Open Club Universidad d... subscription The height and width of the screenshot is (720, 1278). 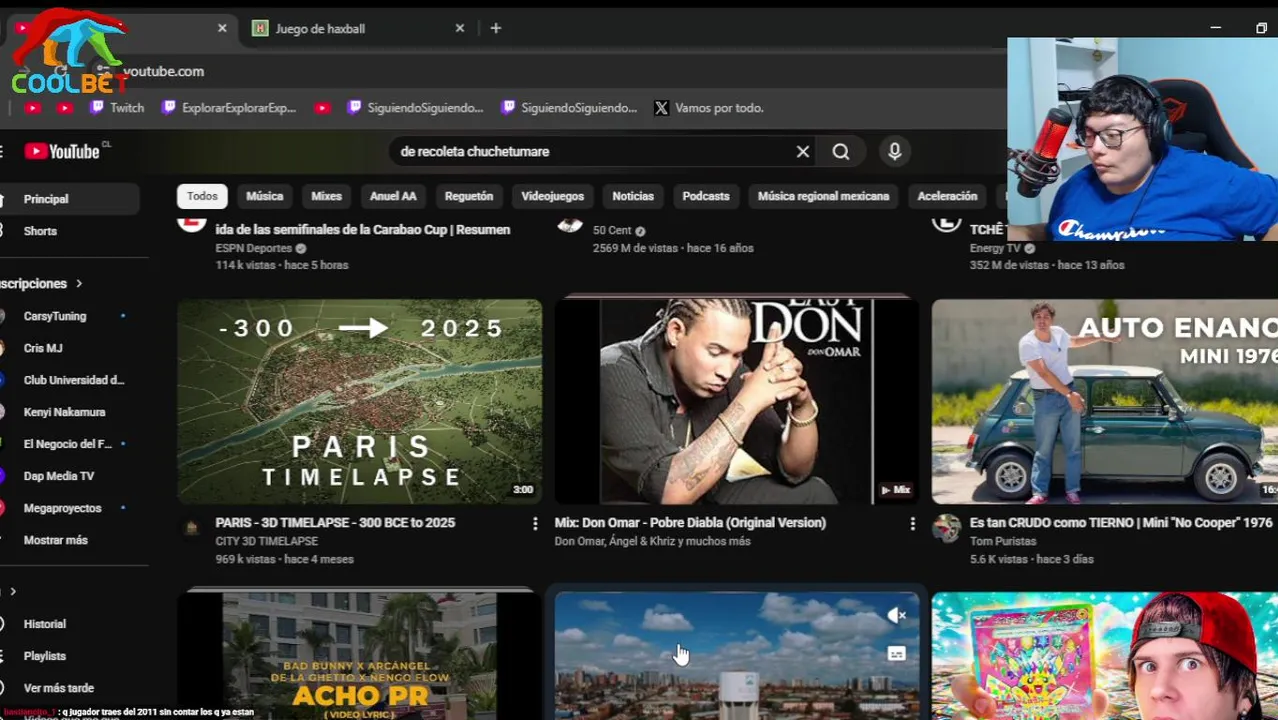tap(70, 380)
